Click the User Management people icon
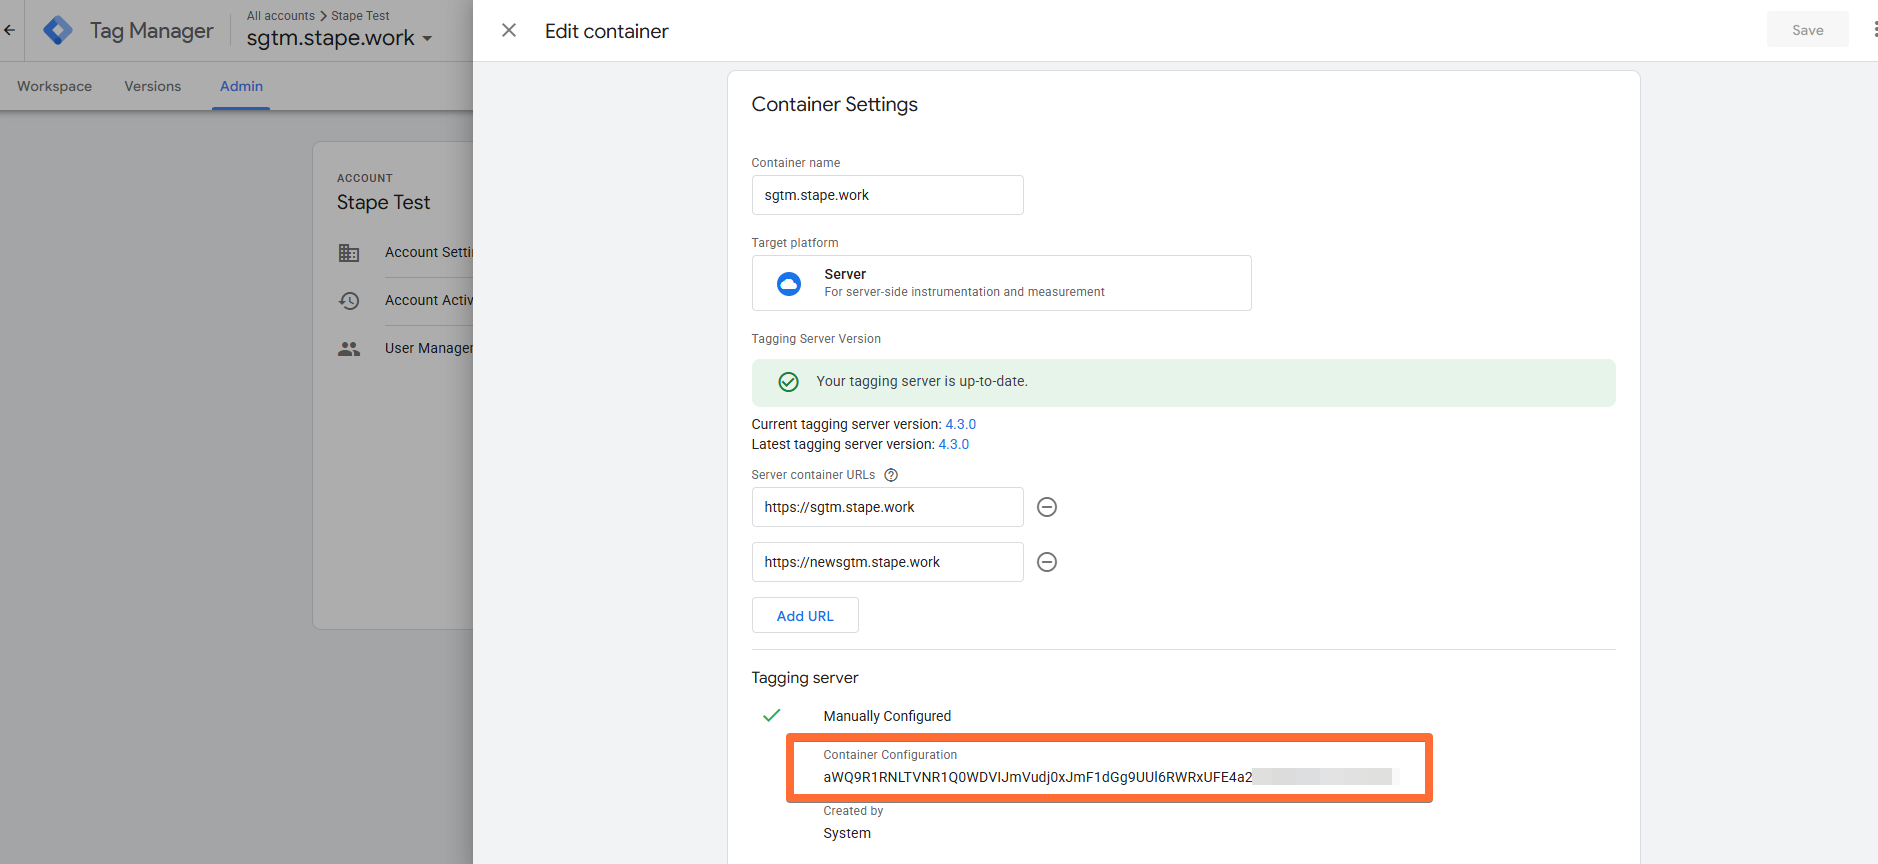 pyautogui.click(x=349, y=349)
